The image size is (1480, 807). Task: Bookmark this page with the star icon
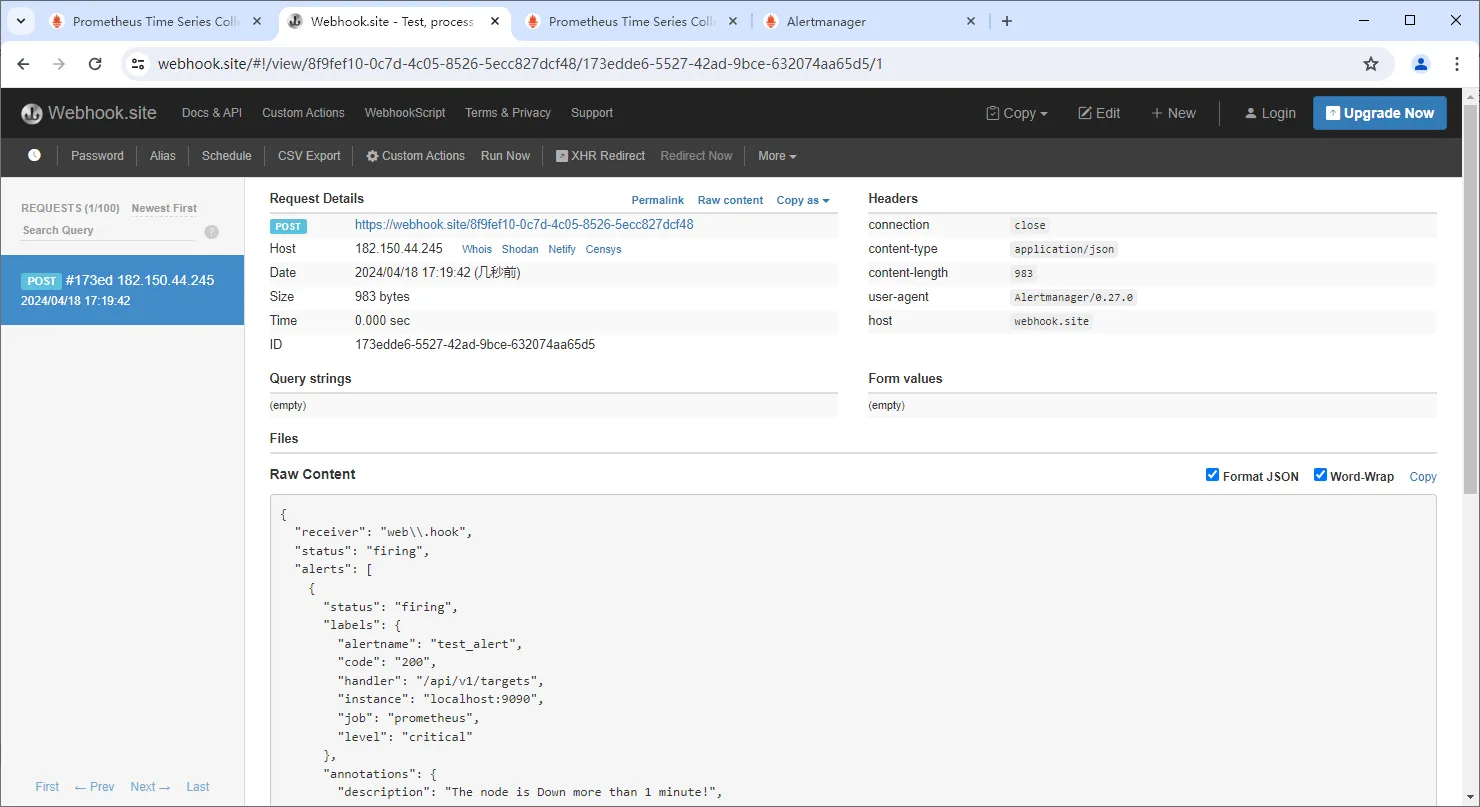pos(1371,64)
